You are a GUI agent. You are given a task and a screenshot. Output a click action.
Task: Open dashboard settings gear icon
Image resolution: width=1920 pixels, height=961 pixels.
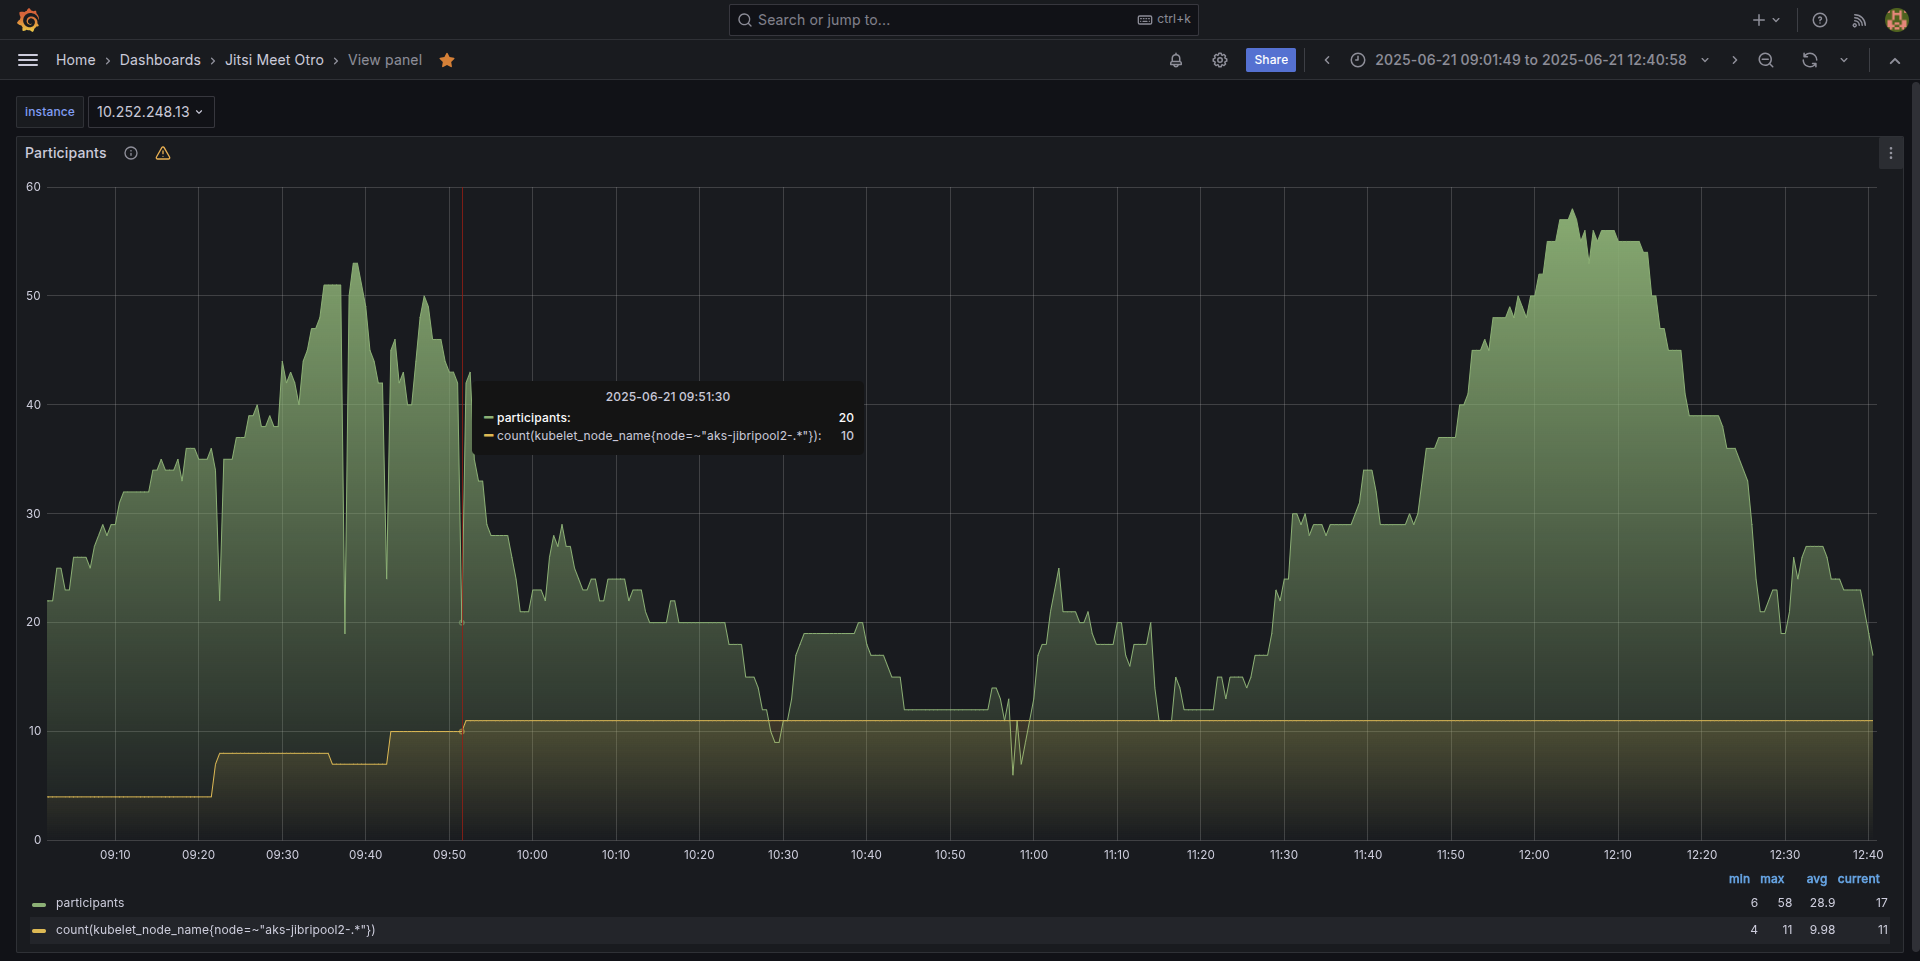pos(1220,60)
